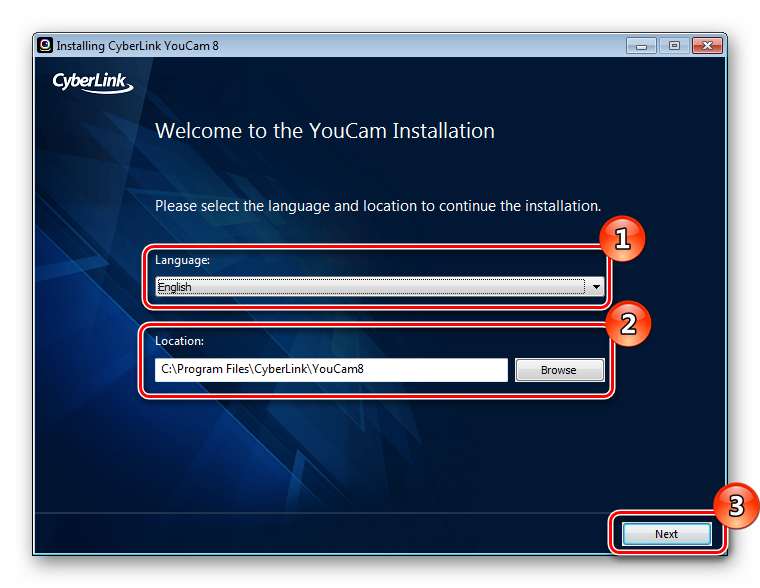Select the English language combo box
This screenshot has width=760, height=588.
380,286
